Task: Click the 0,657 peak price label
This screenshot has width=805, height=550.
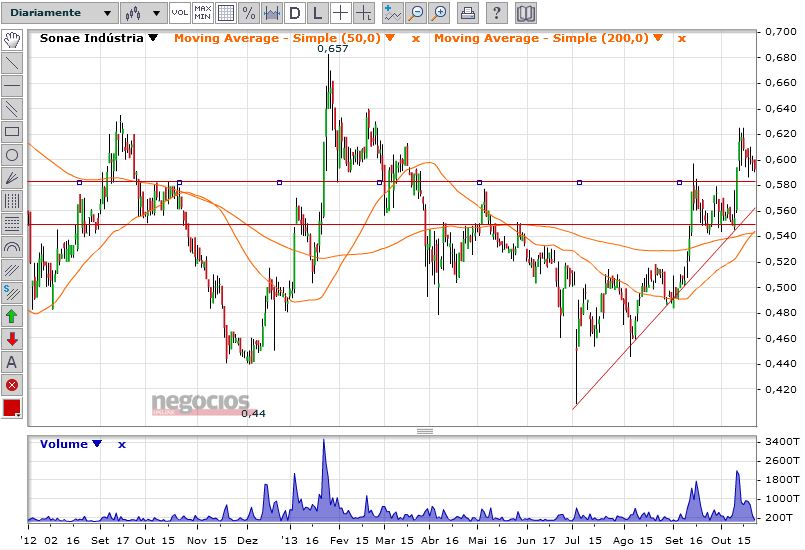Action: point(333,49)
